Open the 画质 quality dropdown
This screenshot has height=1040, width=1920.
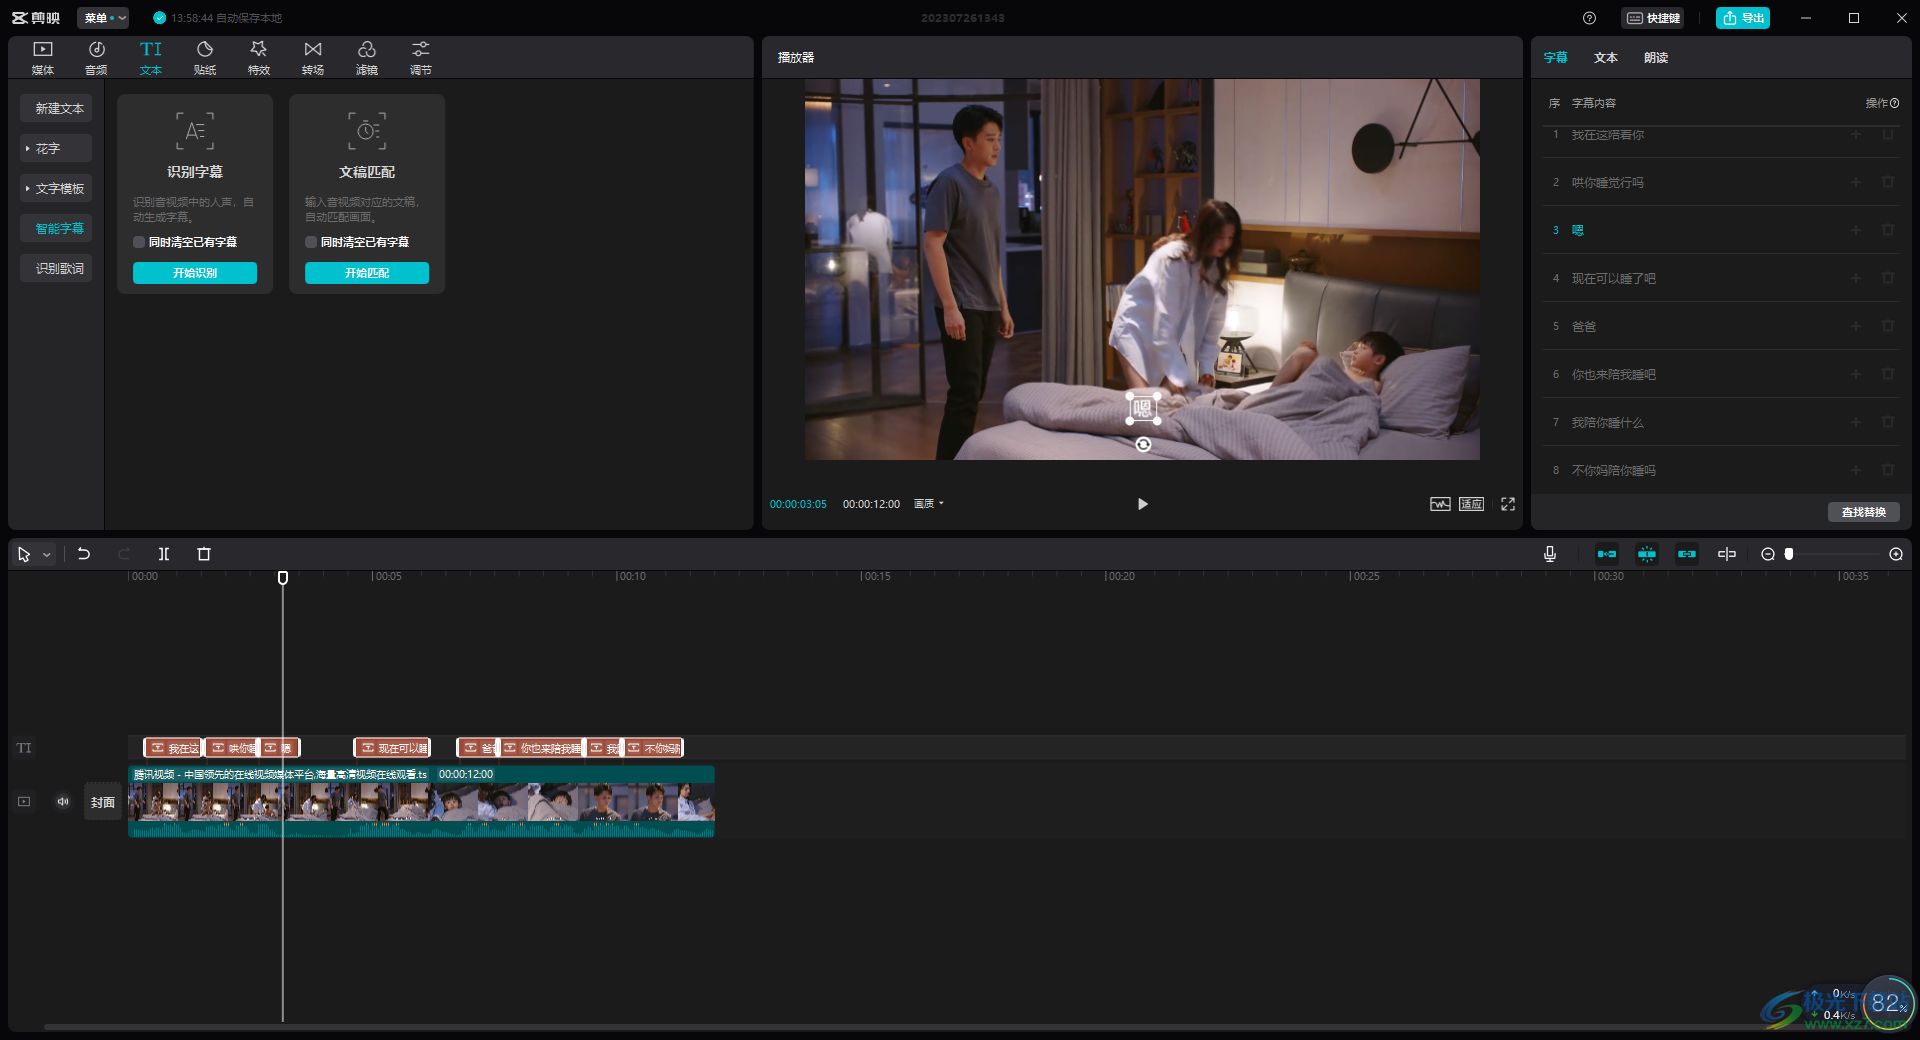(929, 504)
